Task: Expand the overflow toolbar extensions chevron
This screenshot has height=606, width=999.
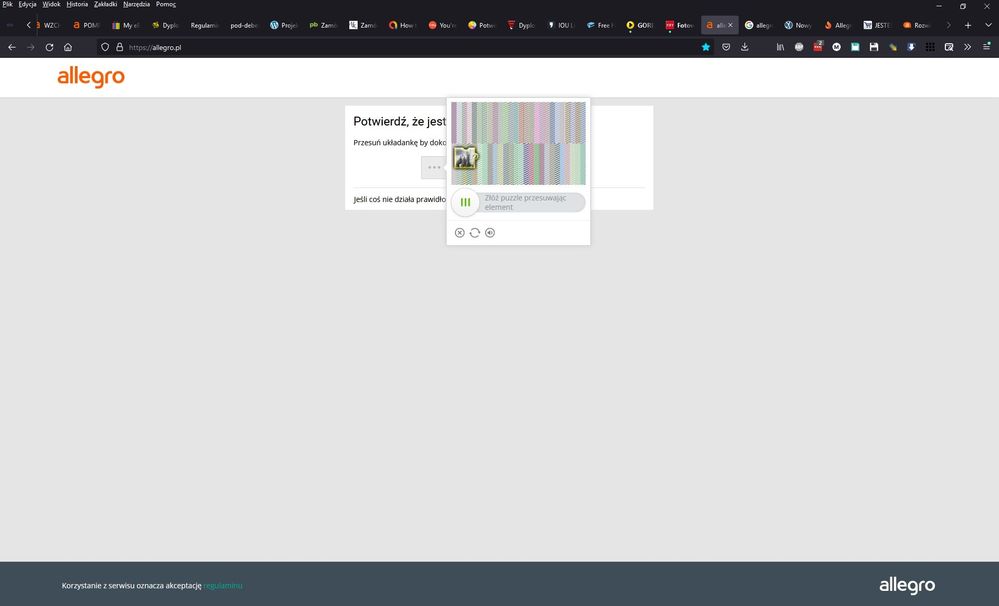Action: [x=967, y=47]
